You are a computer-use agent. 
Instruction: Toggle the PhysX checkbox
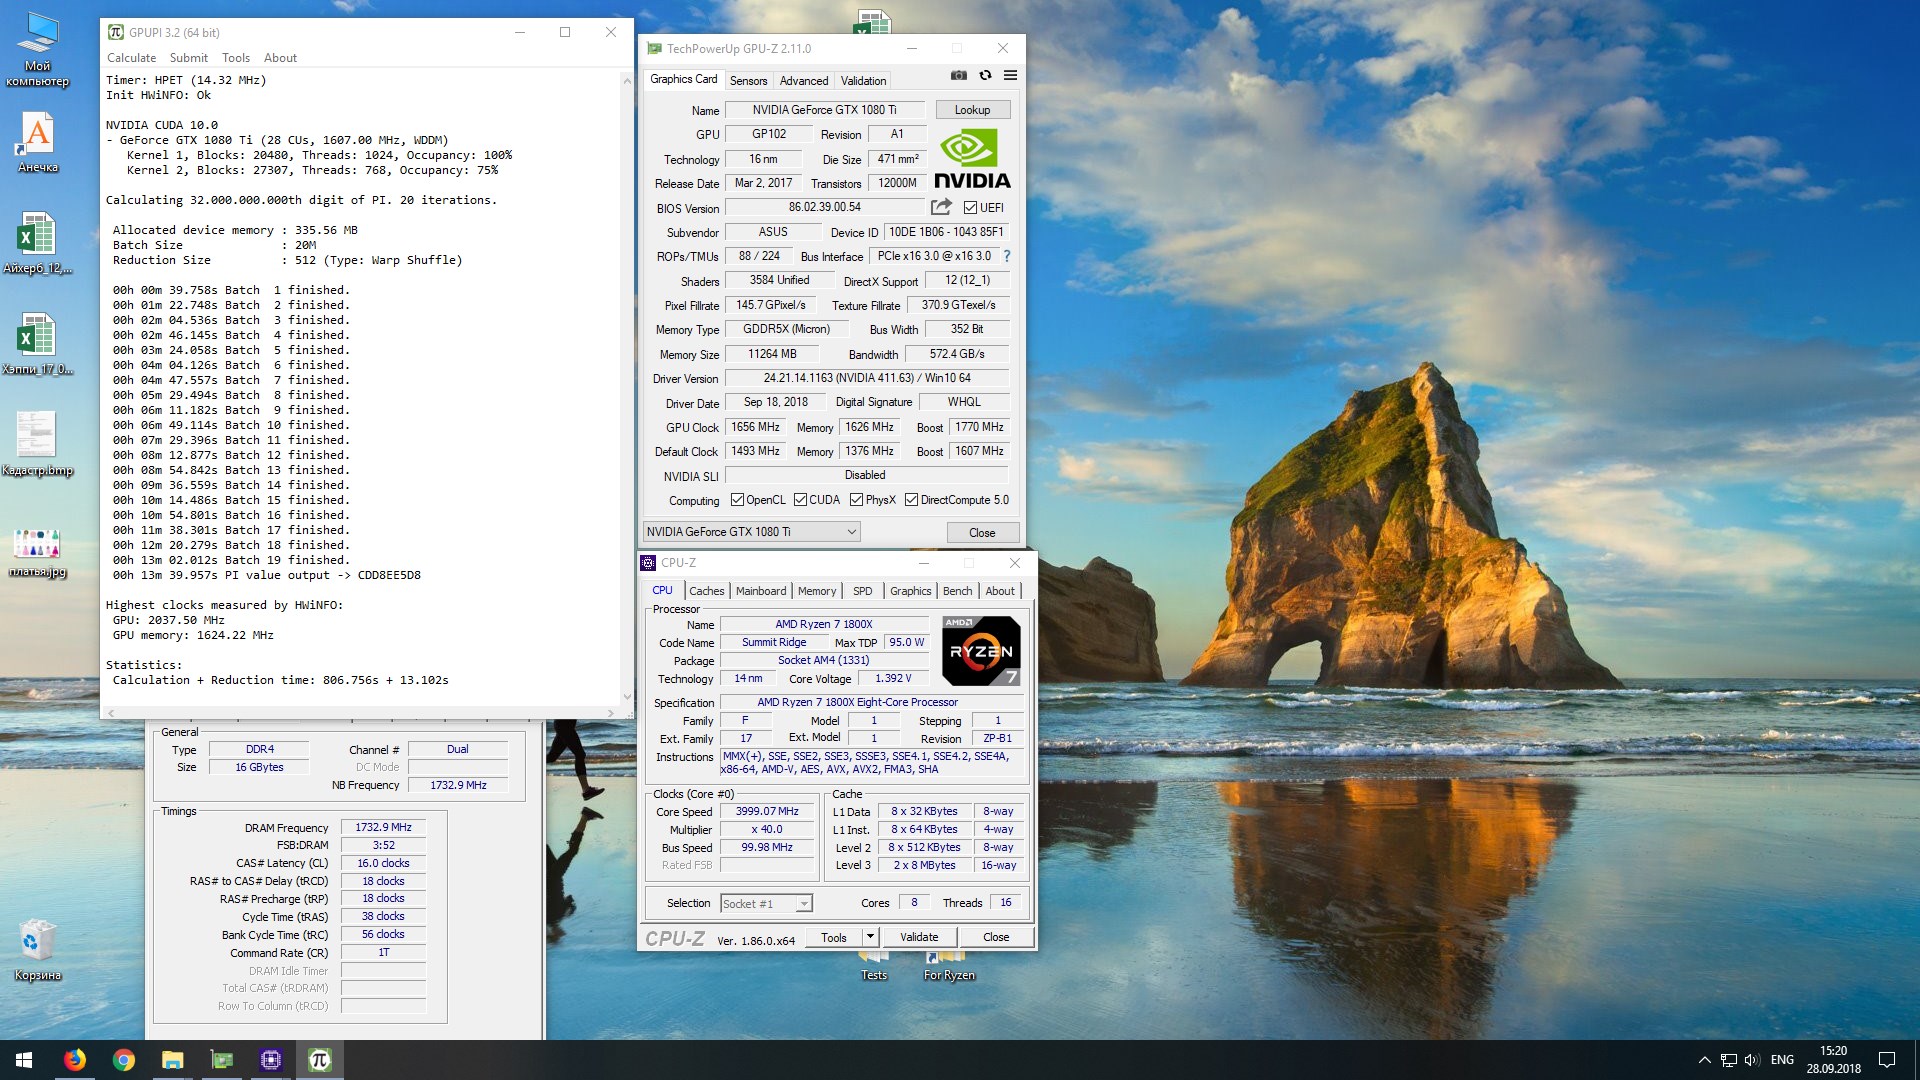pos(856,500)
